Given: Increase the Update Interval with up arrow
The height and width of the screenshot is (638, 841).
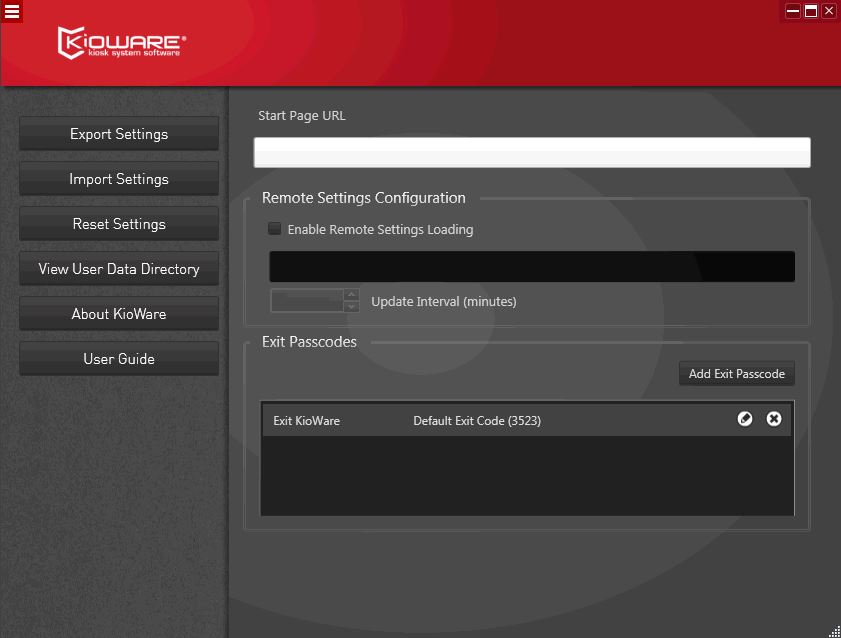Looking at the screenshot, I should pyautogui.click(x=351, y=295).
